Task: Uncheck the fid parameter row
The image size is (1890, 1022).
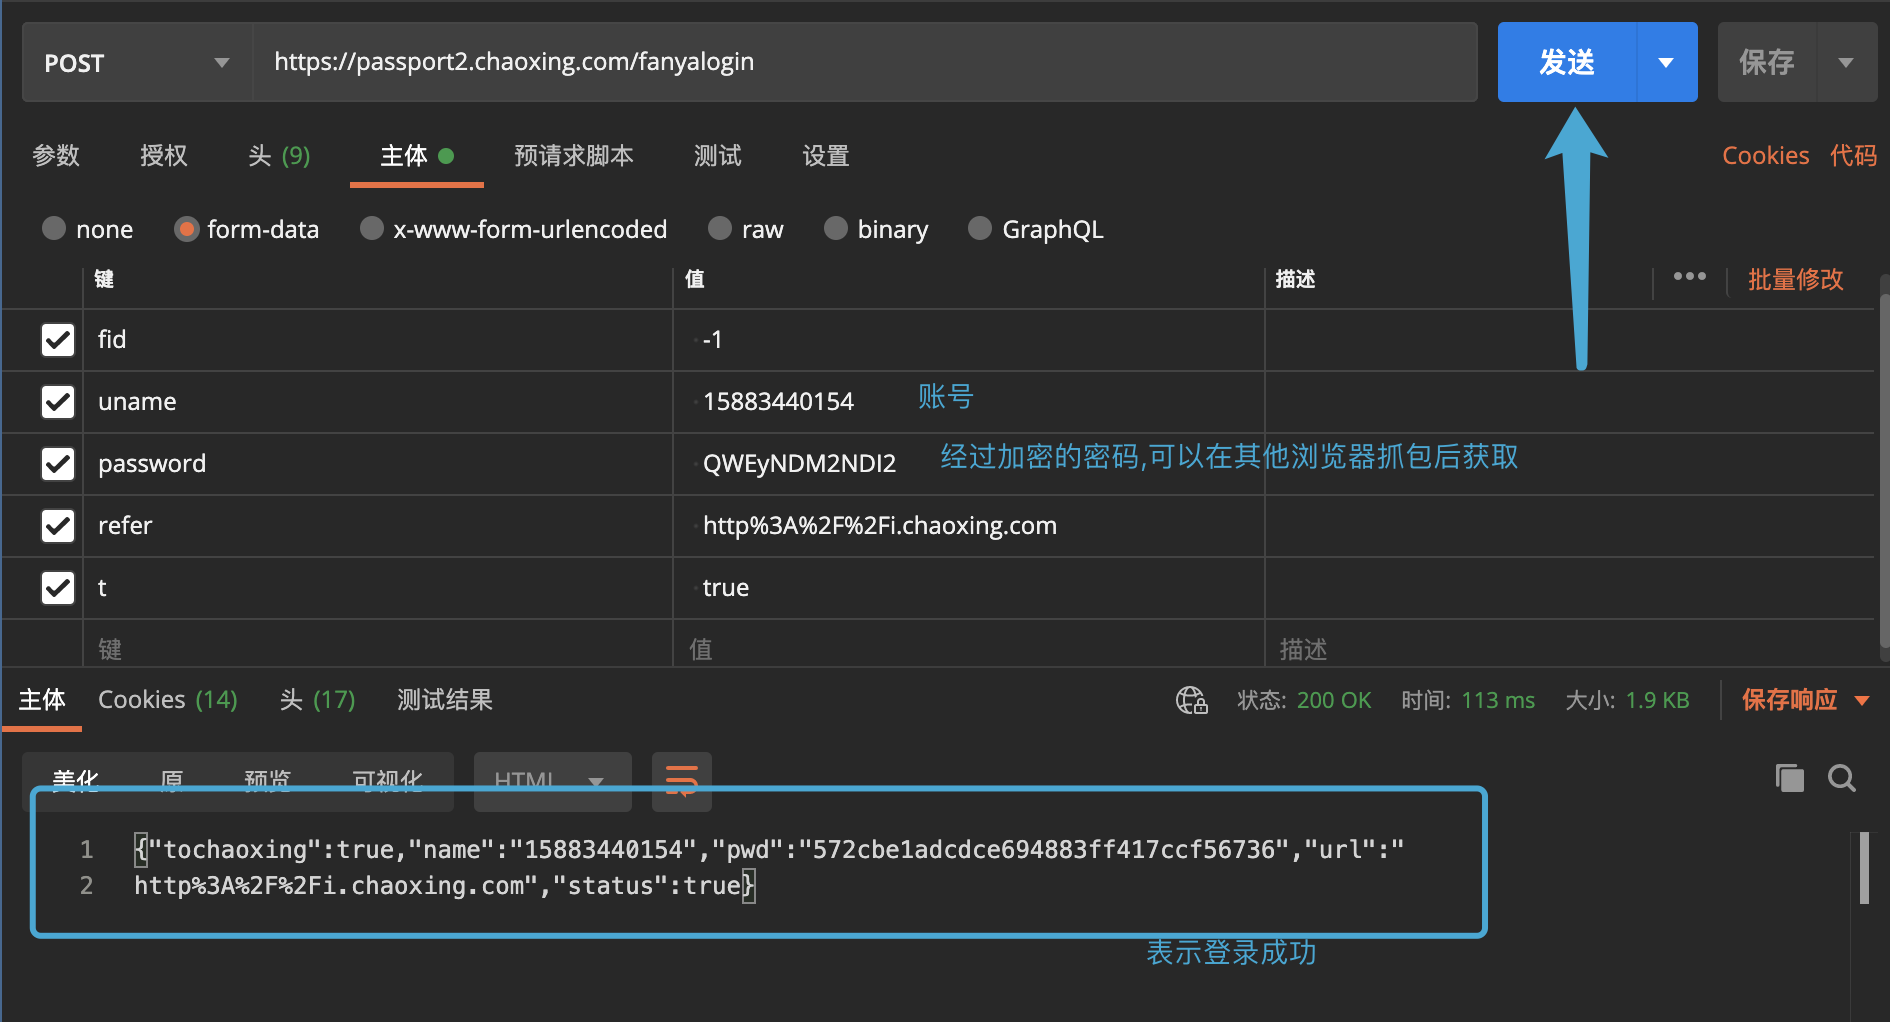Action: pos(58,340)
